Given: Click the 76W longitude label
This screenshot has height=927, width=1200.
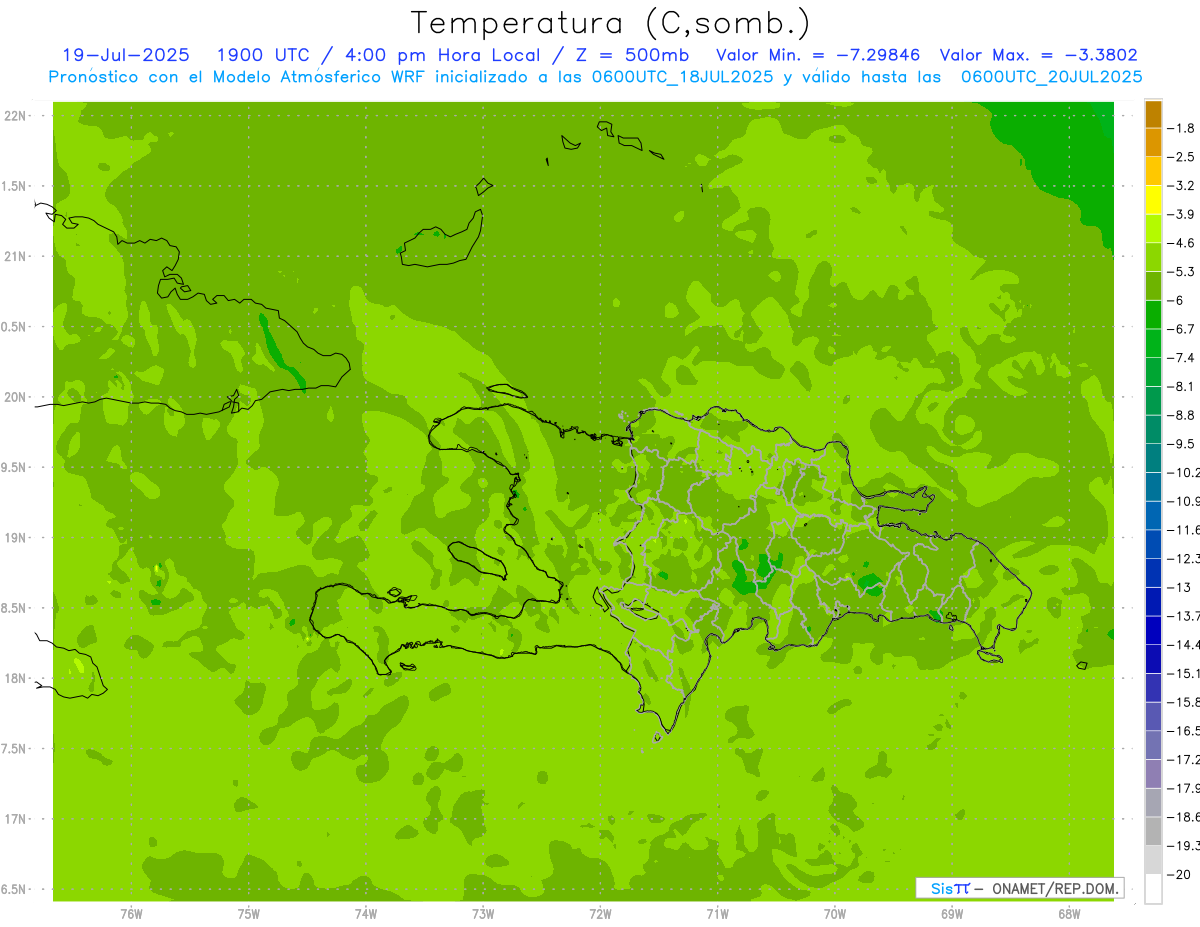Looking at the screenshot, I should 131,914.
